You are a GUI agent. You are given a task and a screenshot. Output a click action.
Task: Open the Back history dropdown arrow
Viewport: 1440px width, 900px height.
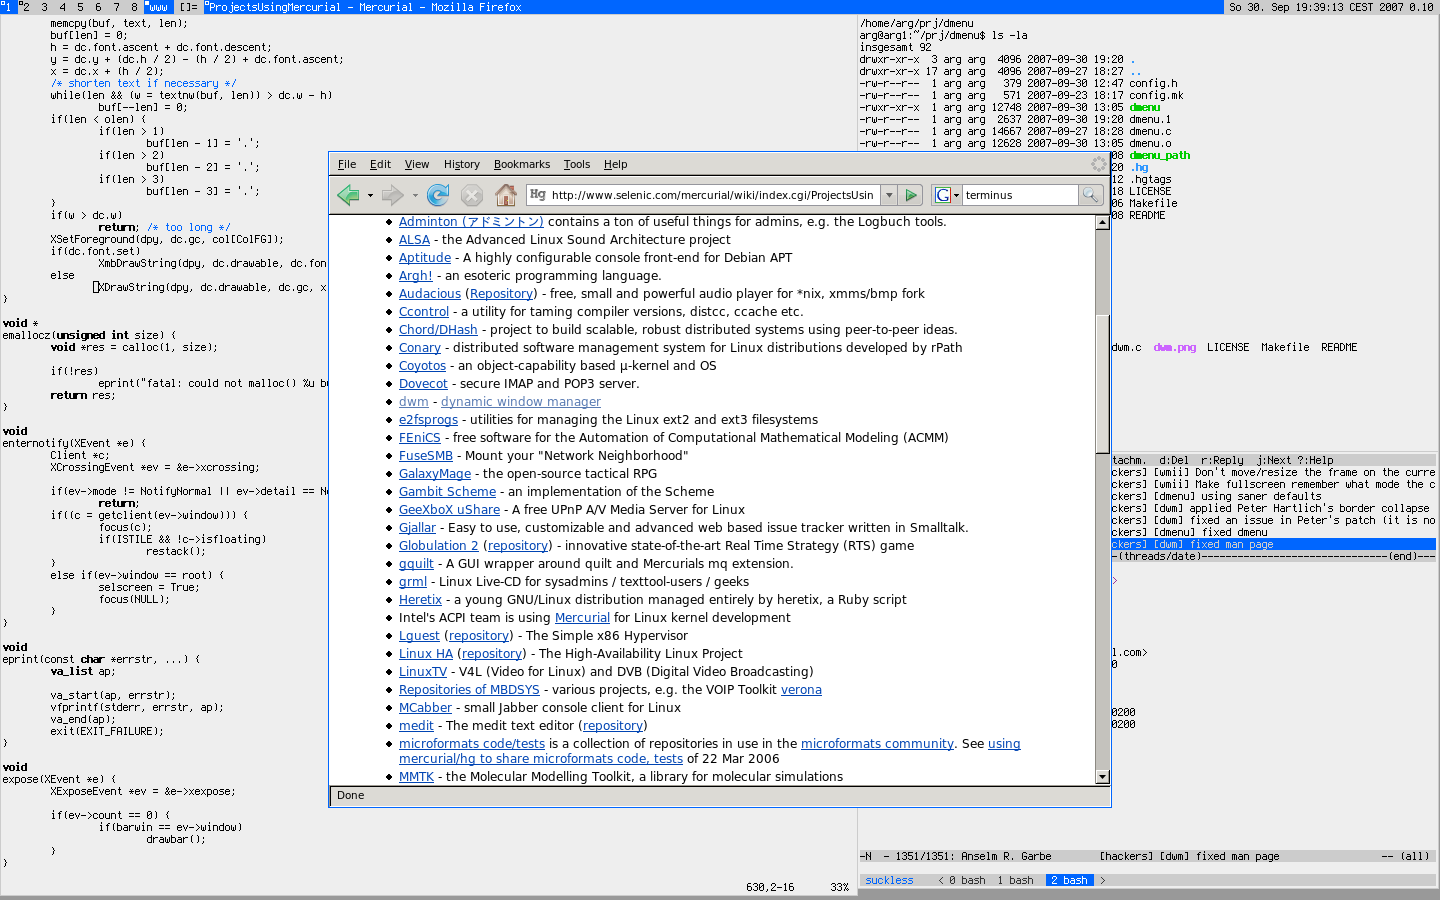[370, 196]
